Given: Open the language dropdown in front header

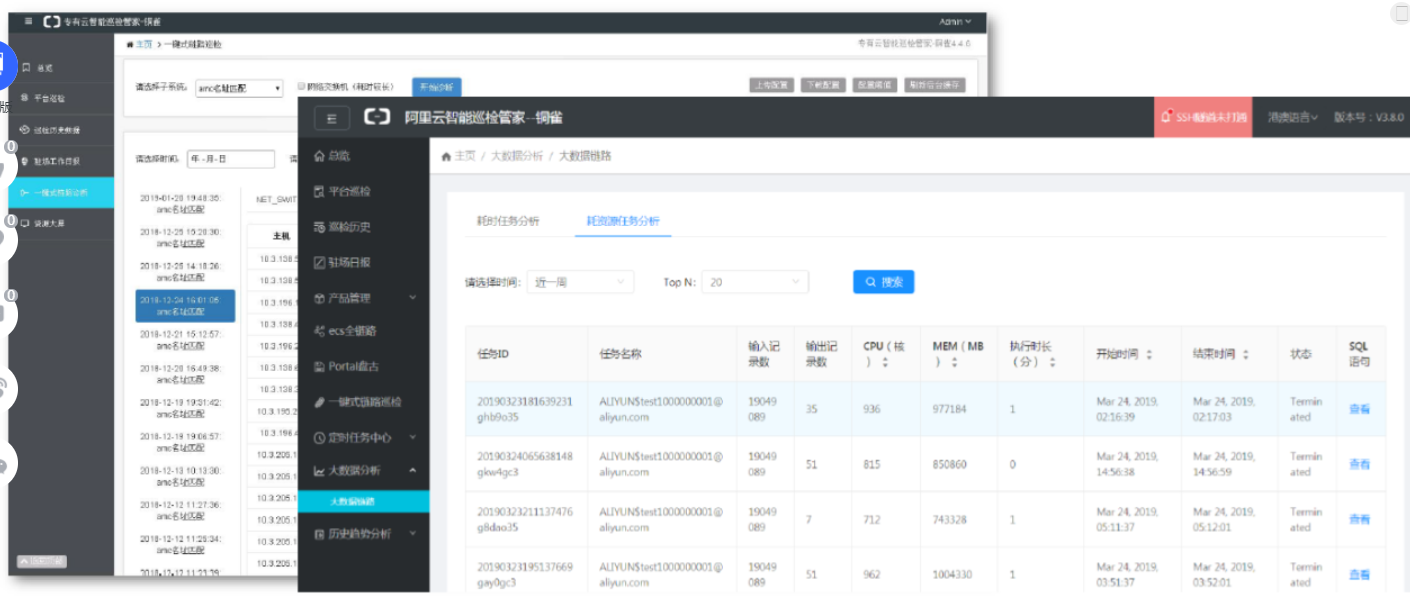Looking at the screenshot, I should [x=1293, y=117].
